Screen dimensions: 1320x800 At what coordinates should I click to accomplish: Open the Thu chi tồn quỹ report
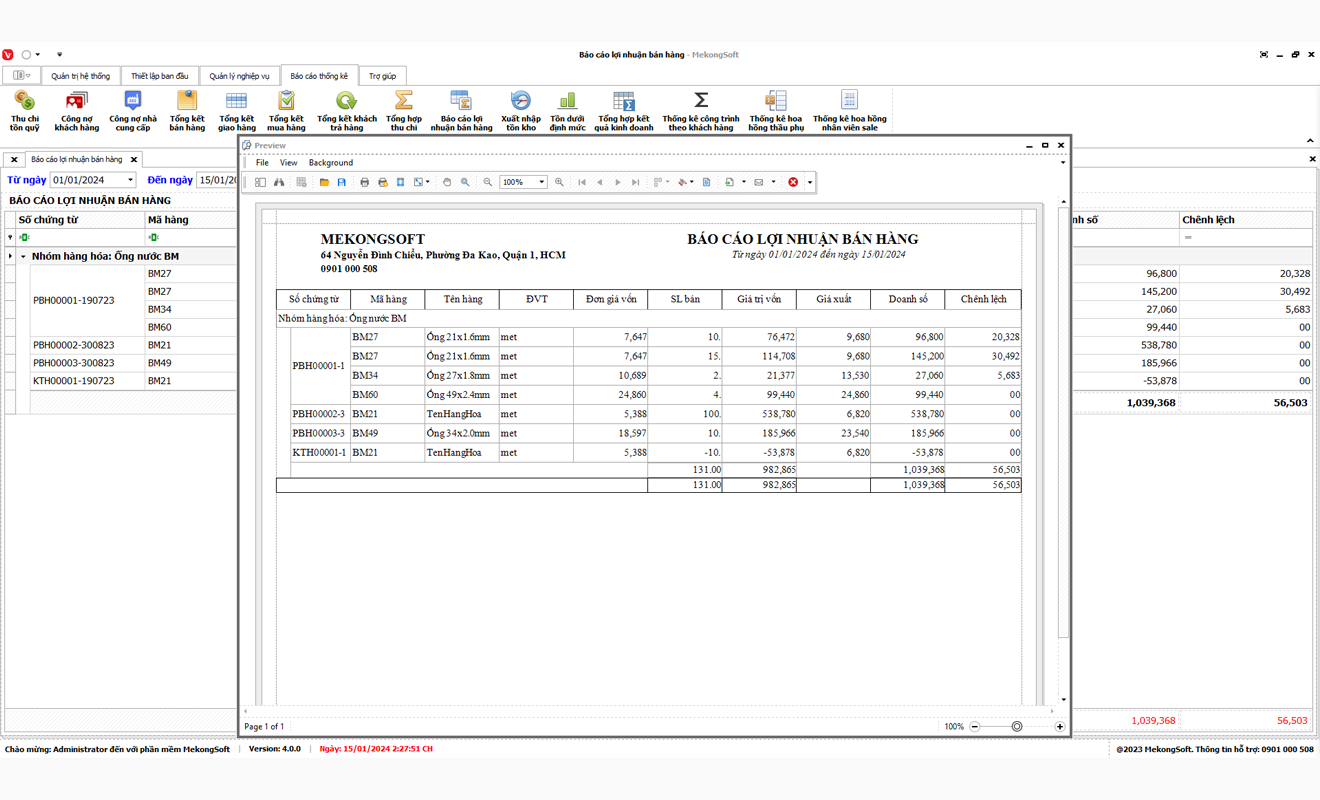pos(25,110)
